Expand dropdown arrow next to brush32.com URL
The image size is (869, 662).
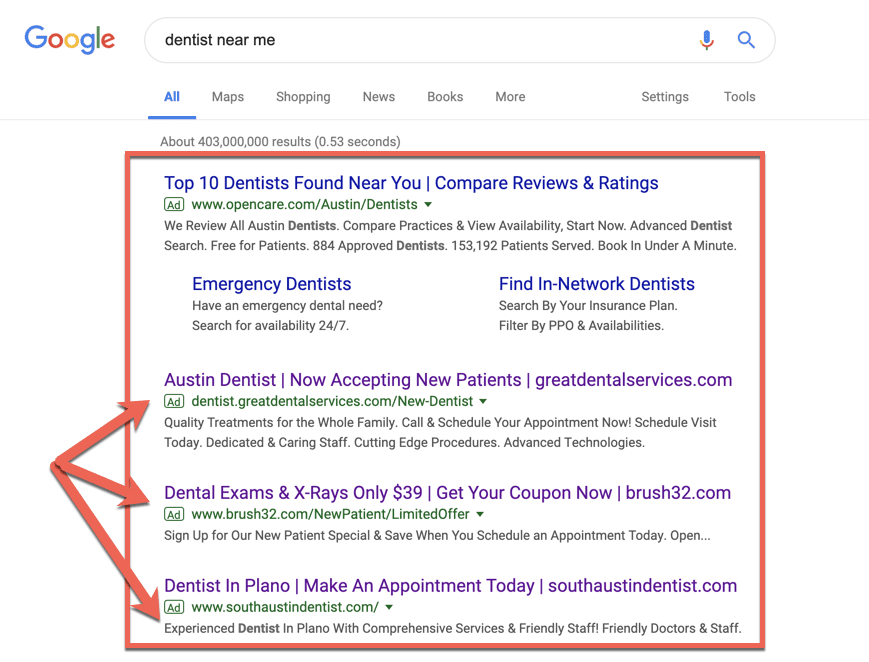click(x=480, y=515)
